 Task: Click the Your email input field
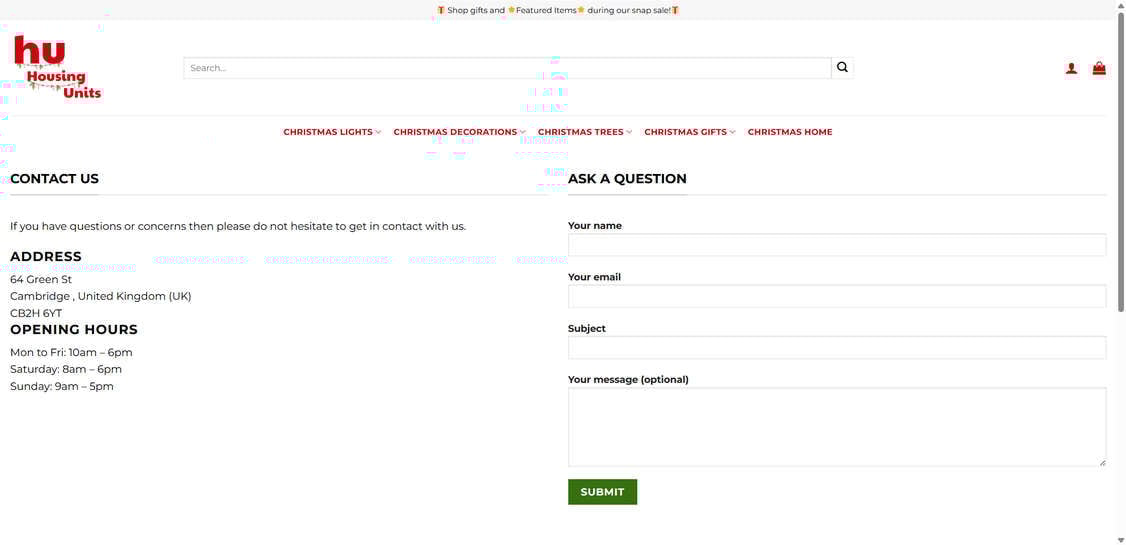tap(837, 296)
